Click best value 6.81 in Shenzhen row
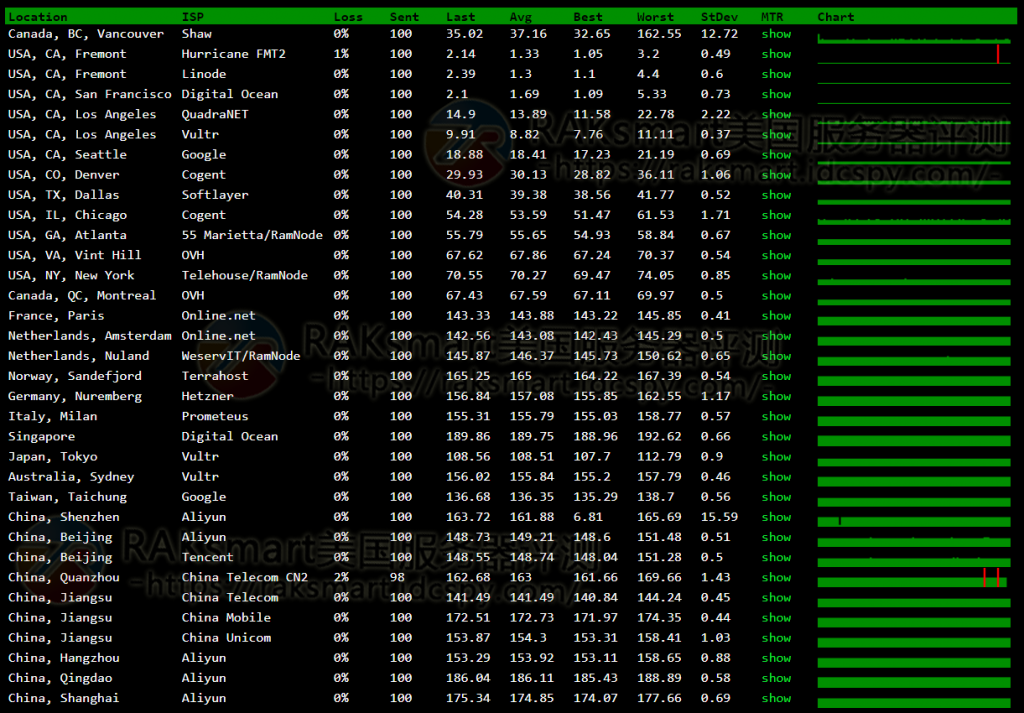The image size is (1024, 713). pos(588,517)
